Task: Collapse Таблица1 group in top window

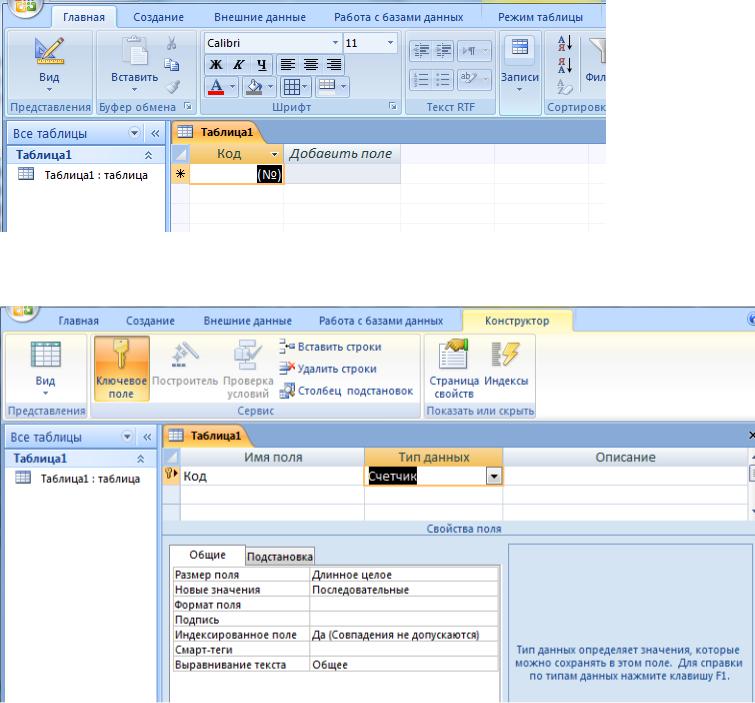Action: (148, 155)
